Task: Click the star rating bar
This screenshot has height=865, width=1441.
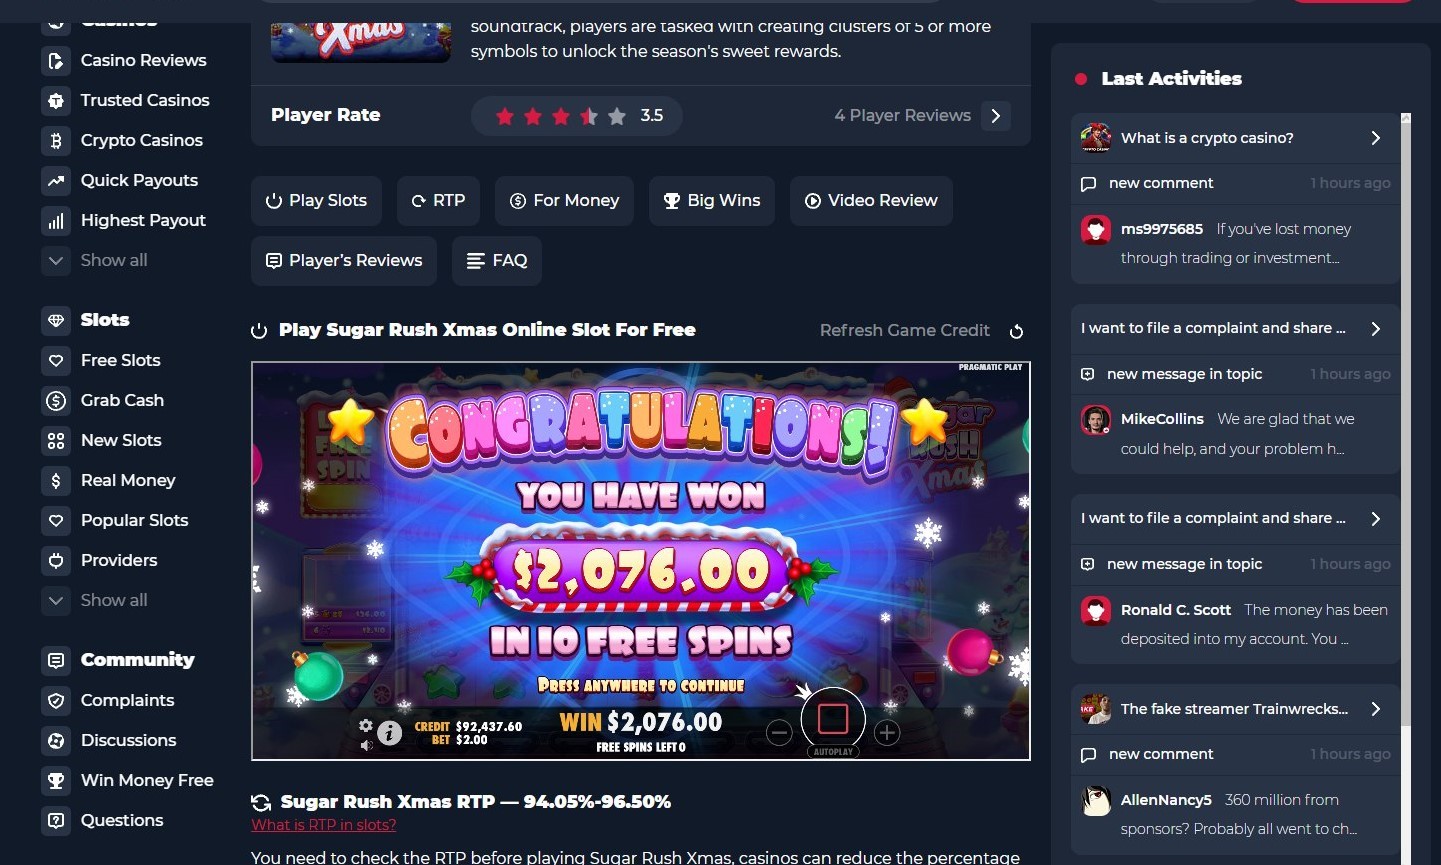Action: coord(577,116)
